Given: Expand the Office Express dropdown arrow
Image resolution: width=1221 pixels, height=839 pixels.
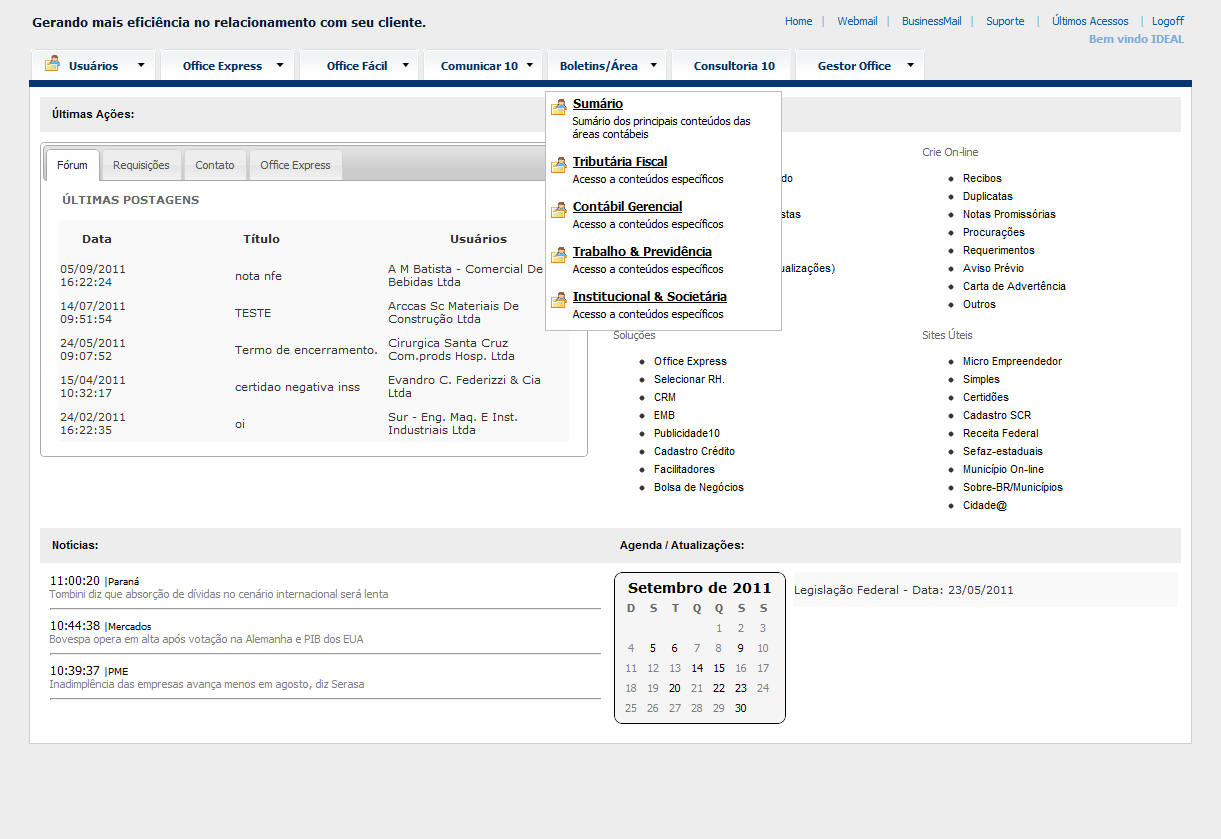Looking at the screenshot, I should tap(280, 66).
